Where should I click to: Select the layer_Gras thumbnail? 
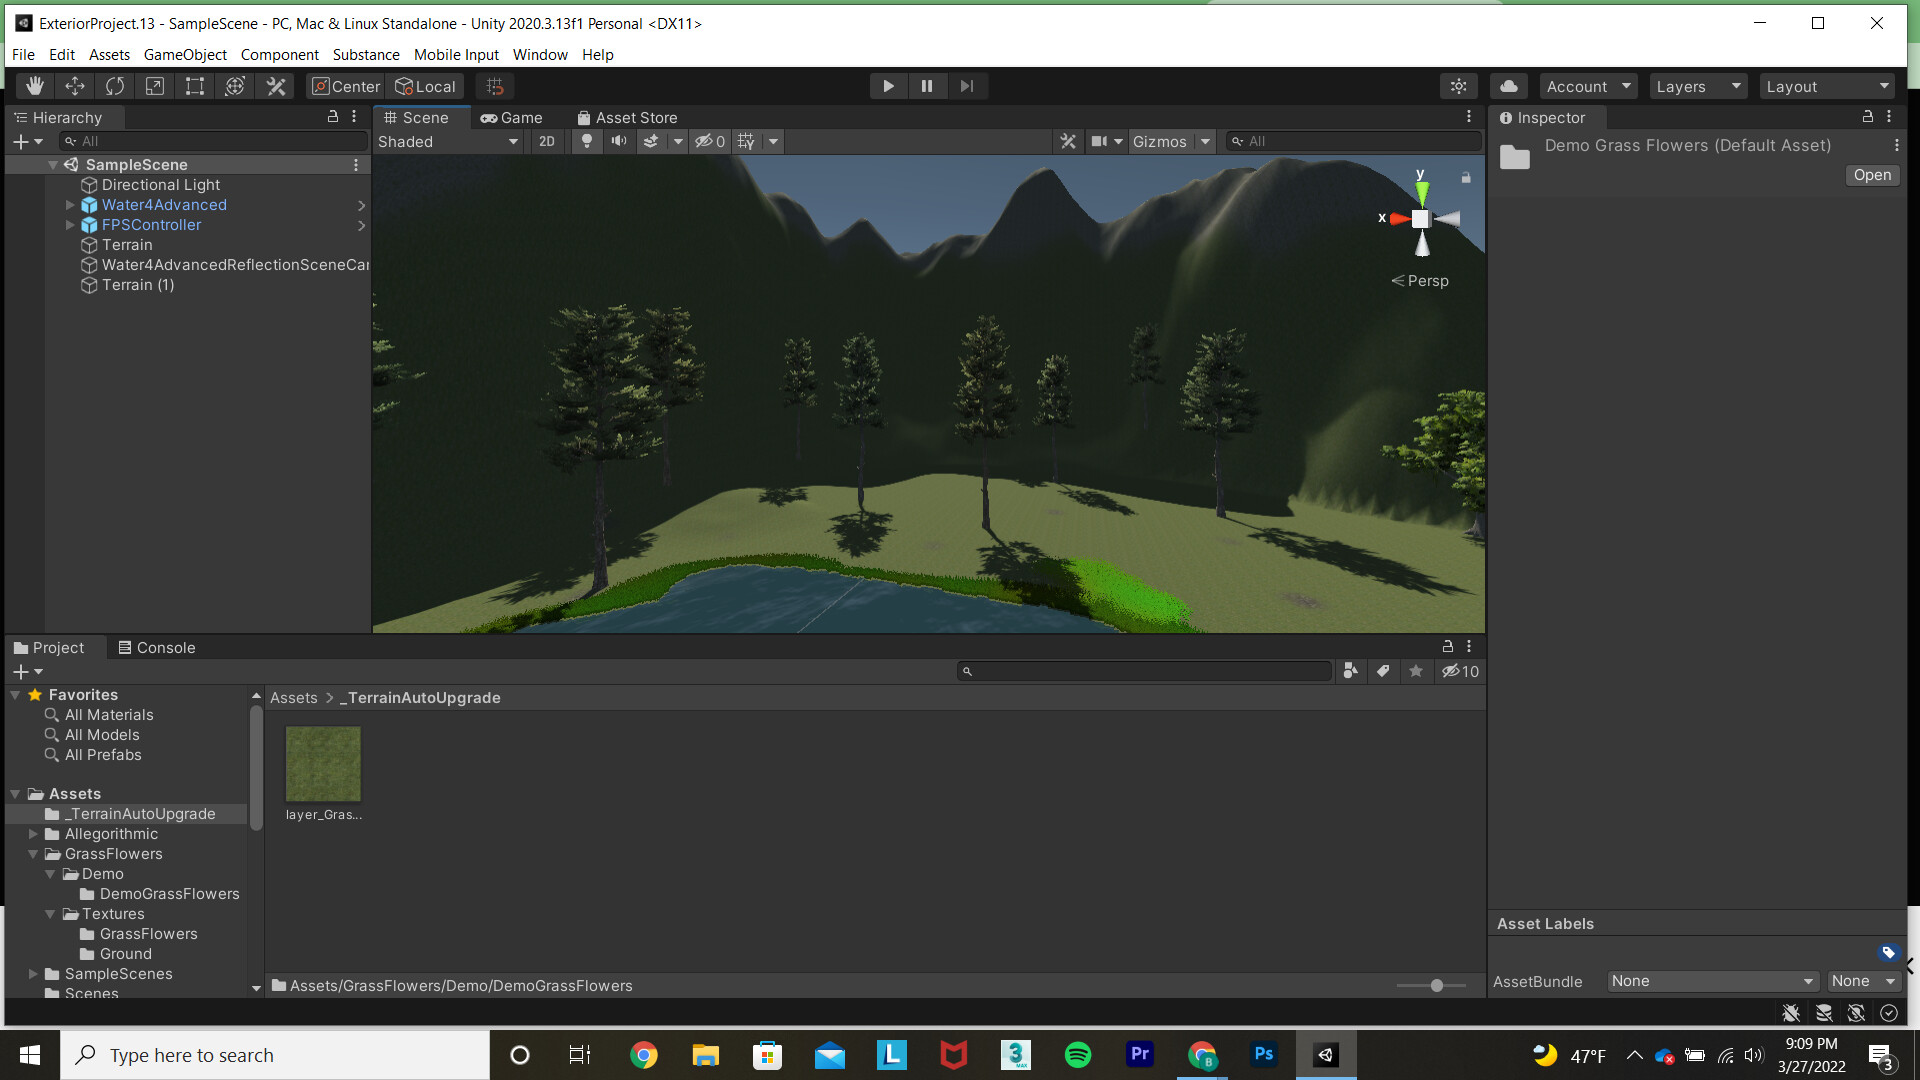322,763
